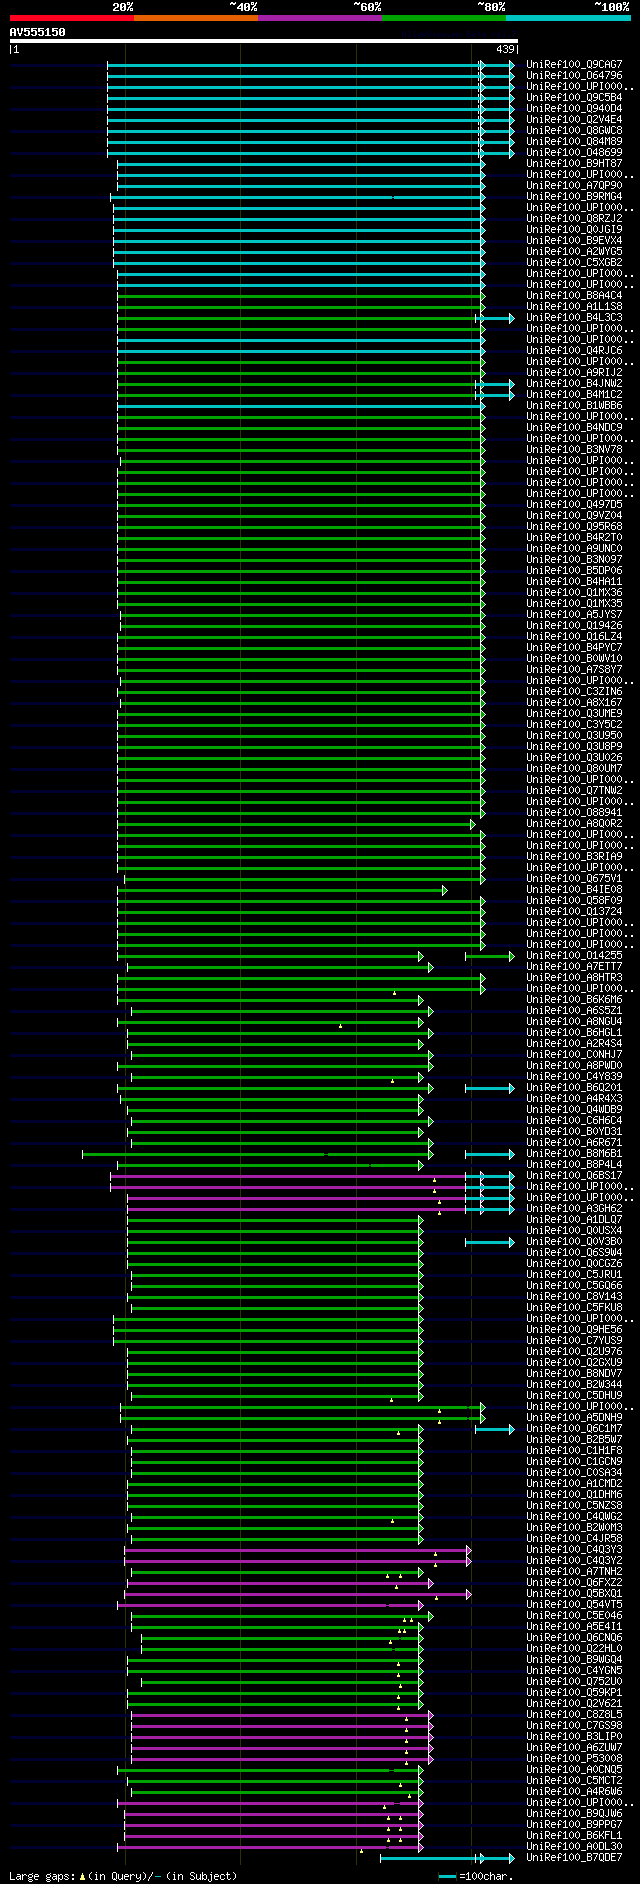Click hit label UniRef100_A9UNC0
The width and height of the screenshot is (640, 1884).
pyautogui.click(x=574, y=549)
